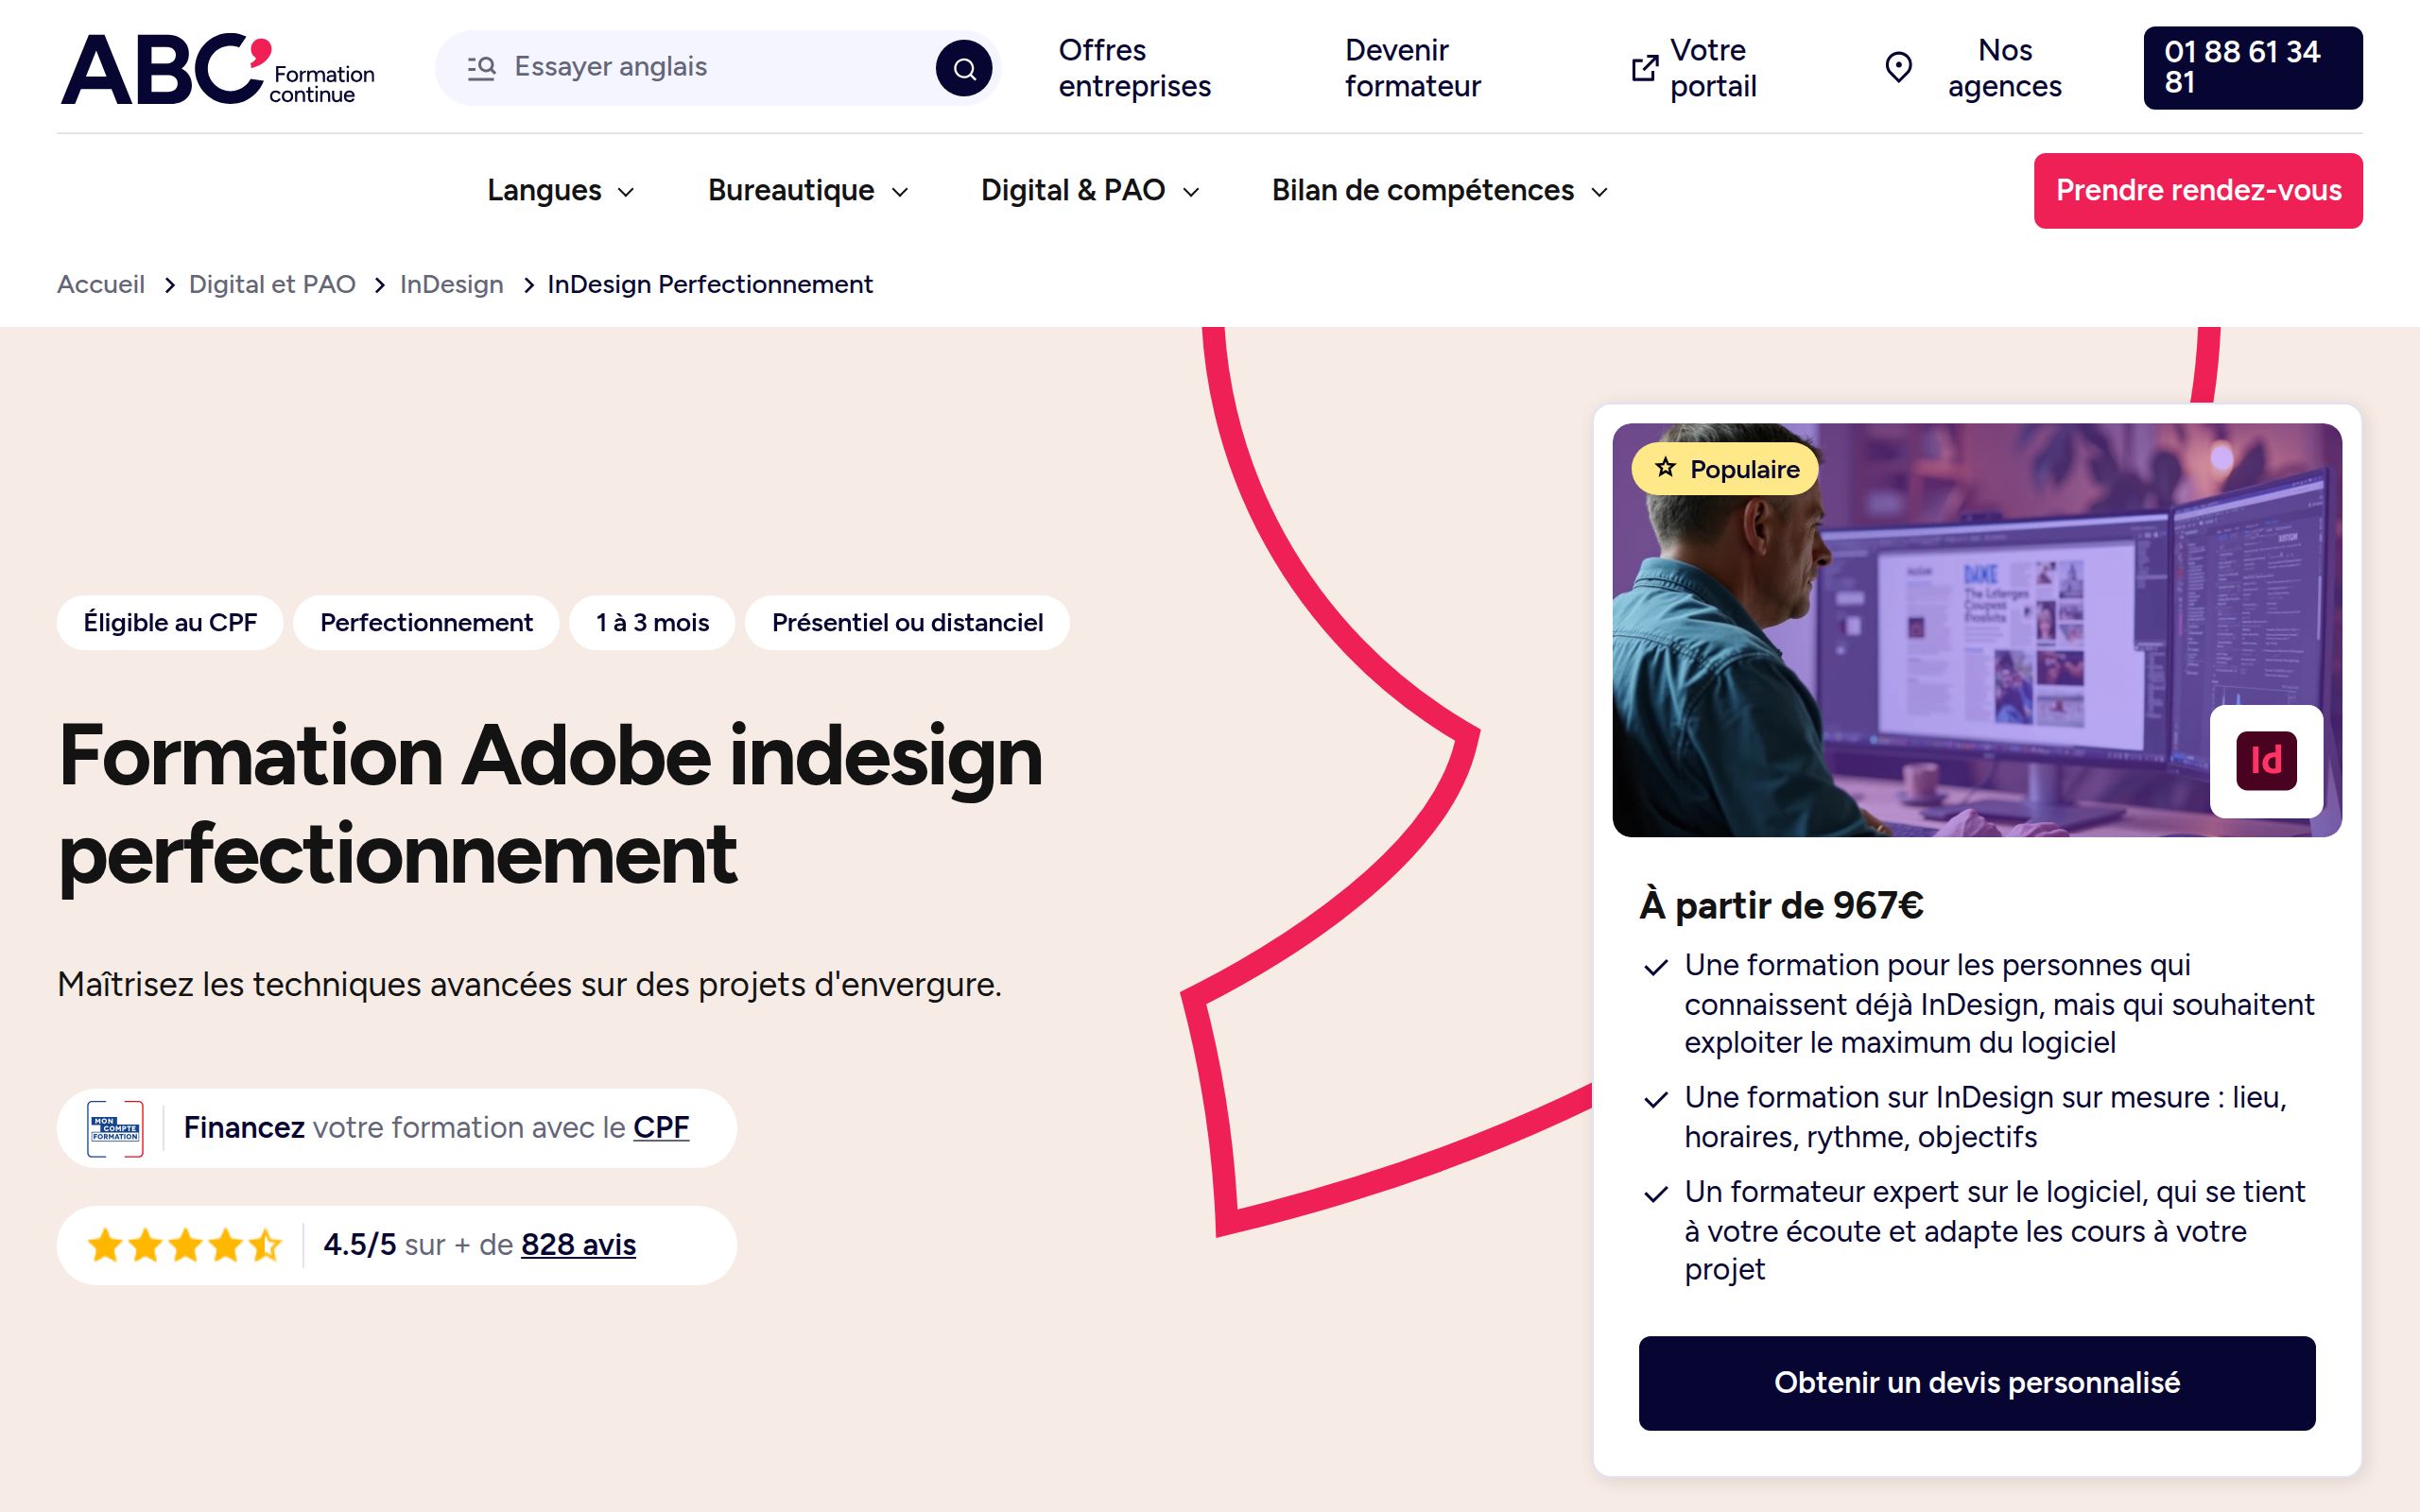Viewport: 2420px width, 1512px height.
Task: Click the star icon in Populaire badge
Action: coord(1665,468)
